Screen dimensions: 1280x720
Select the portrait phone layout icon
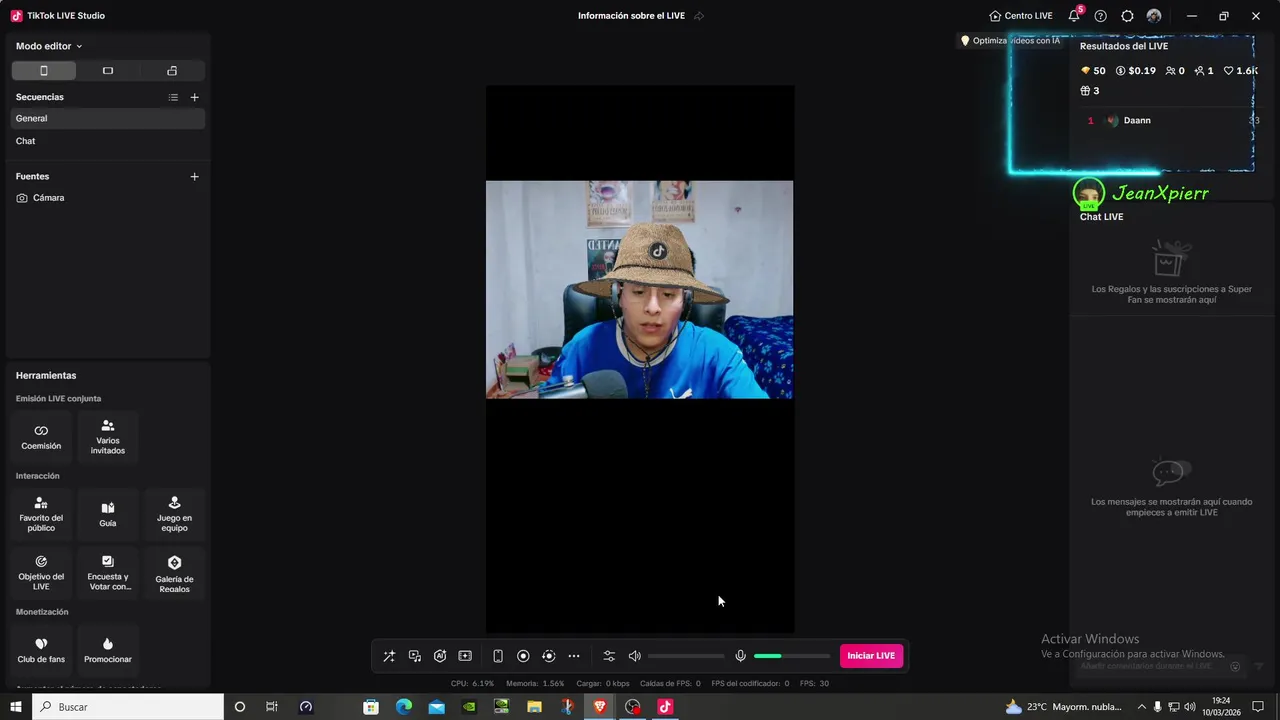pyautogui.click(x=43, y=71)
